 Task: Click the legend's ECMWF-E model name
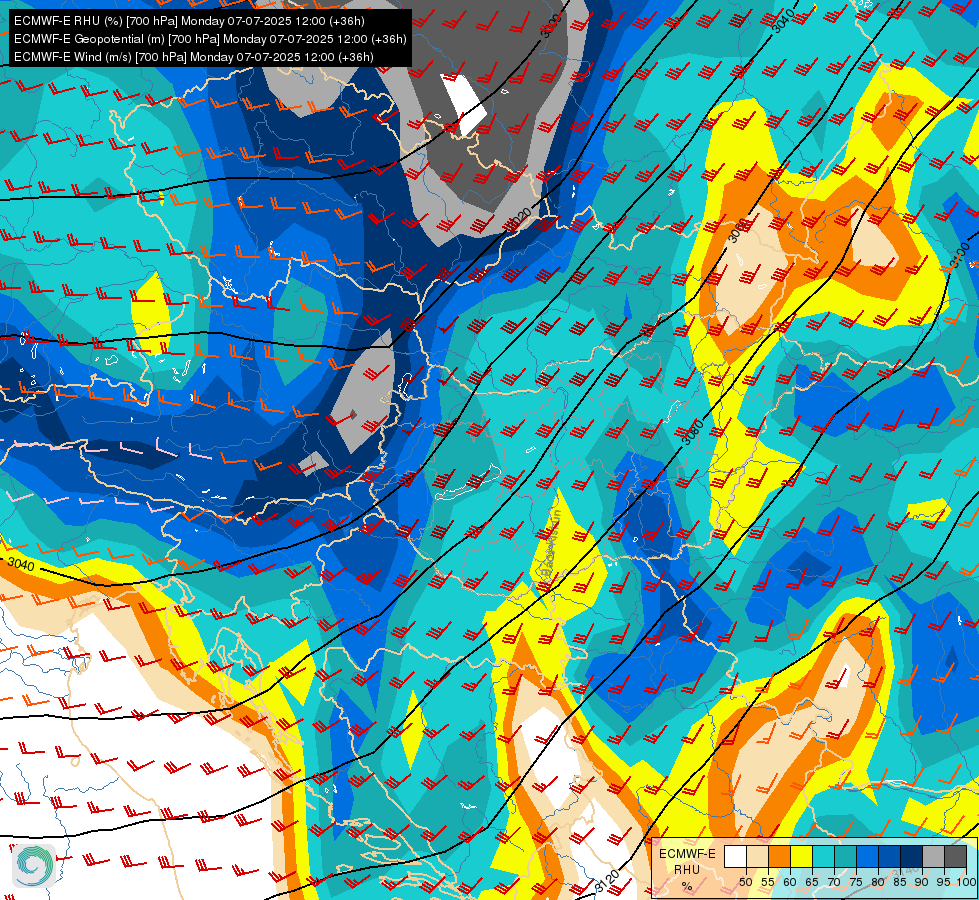tap(687, 854)
